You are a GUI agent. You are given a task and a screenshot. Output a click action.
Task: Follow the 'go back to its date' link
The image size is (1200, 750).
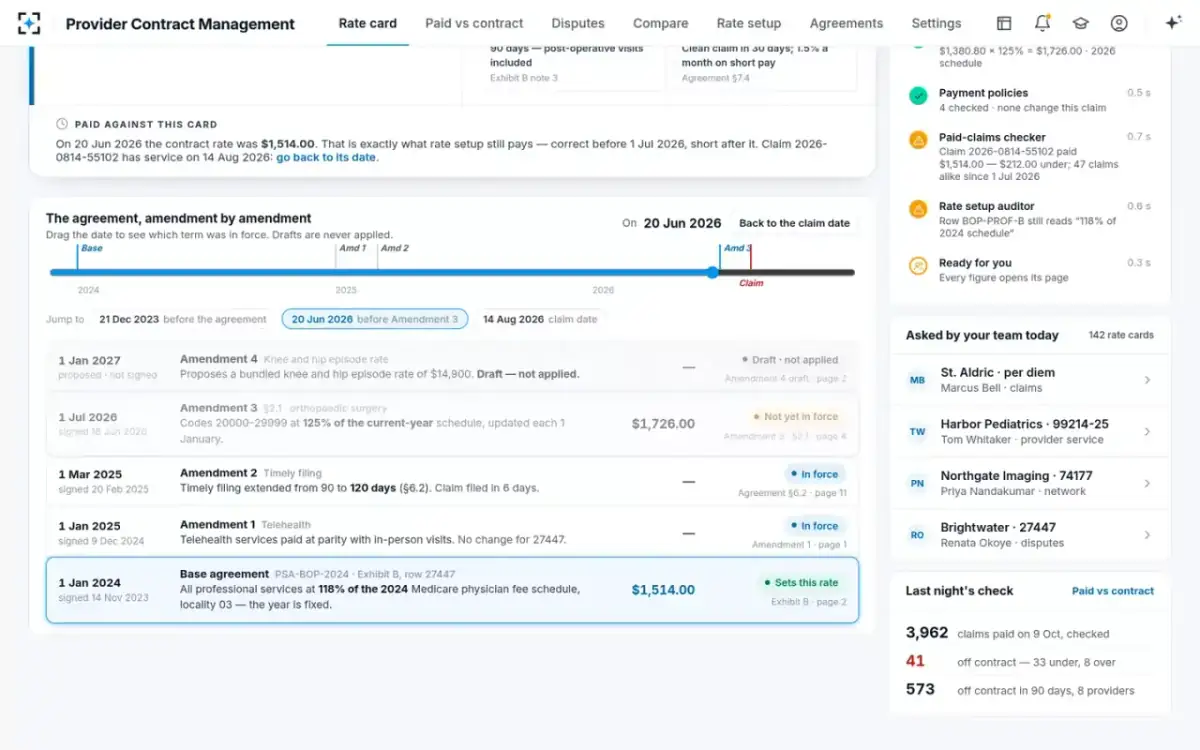coord(326,157)
